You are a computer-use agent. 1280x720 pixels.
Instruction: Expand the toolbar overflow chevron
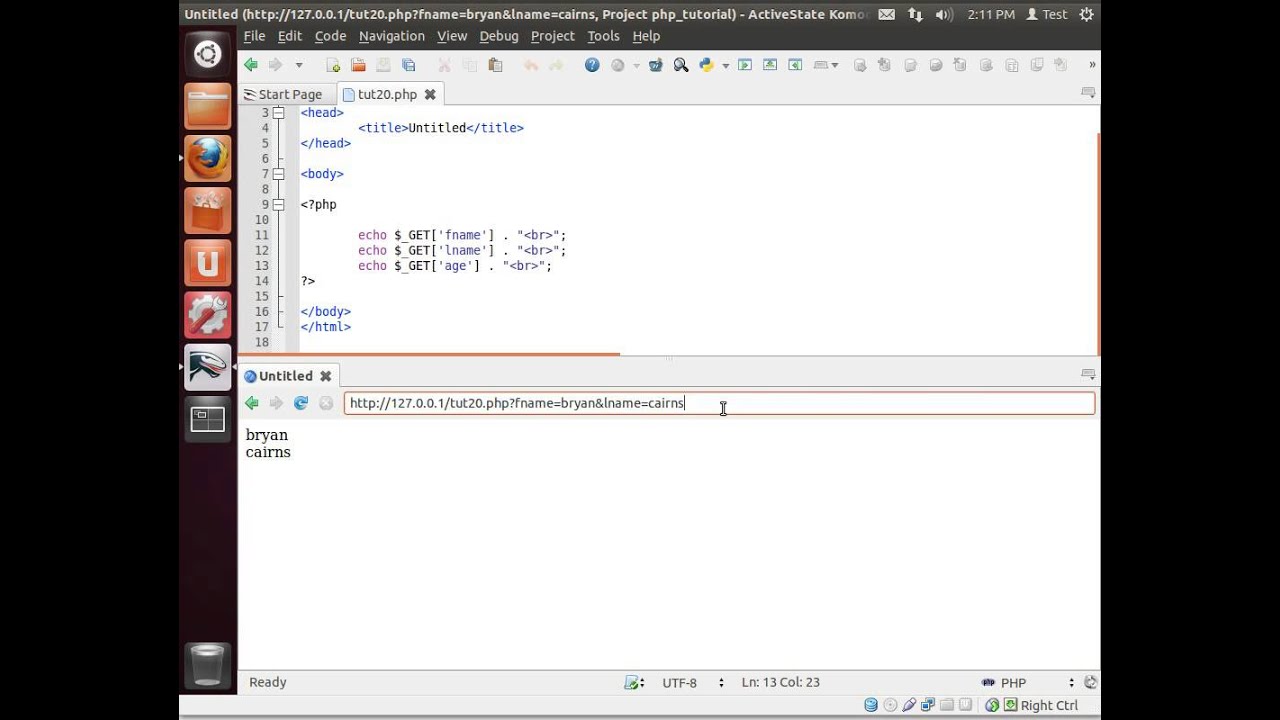pyautogui.click(x=1092, y=65)
